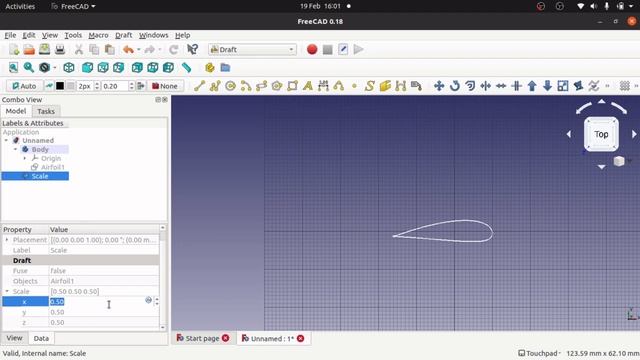The height and width of the screenshot is (360, 640).
Task: Select the Draft Move tool
Action: 439,86
